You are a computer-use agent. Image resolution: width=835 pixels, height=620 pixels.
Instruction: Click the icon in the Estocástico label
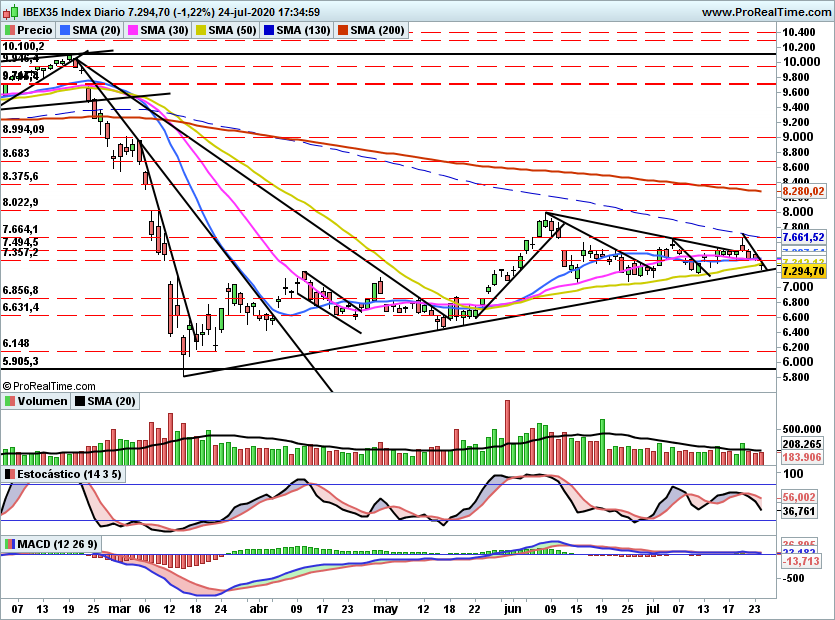pyautogui.click(x=10, y=474)
